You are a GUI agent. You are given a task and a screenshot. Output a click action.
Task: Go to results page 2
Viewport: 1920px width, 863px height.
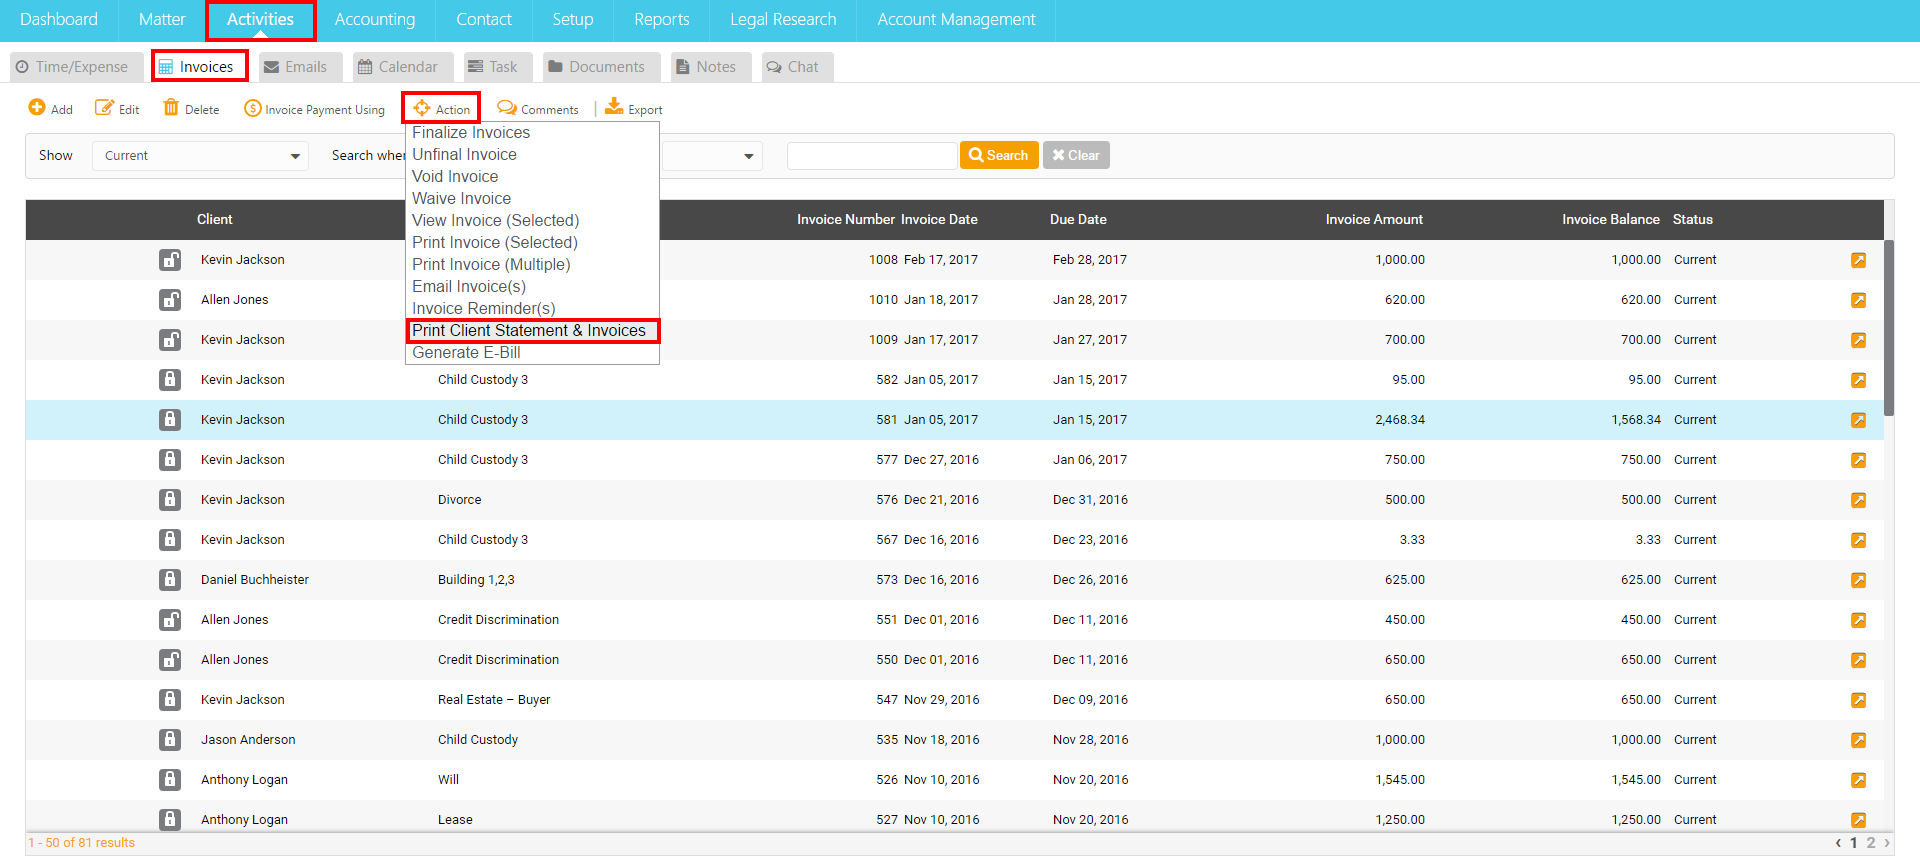(x=1871, y=843)
